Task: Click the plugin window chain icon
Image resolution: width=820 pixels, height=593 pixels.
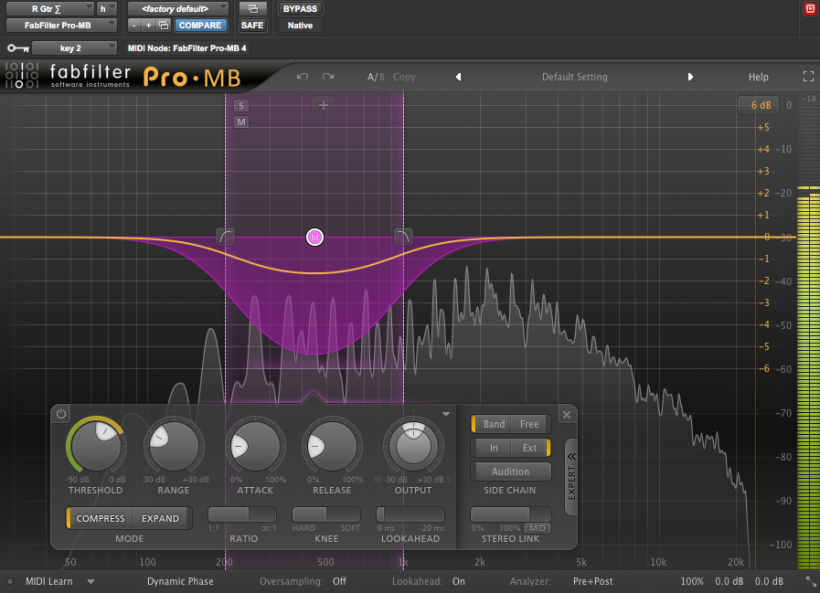Action: pyautogui.click(x=253, y=9)
